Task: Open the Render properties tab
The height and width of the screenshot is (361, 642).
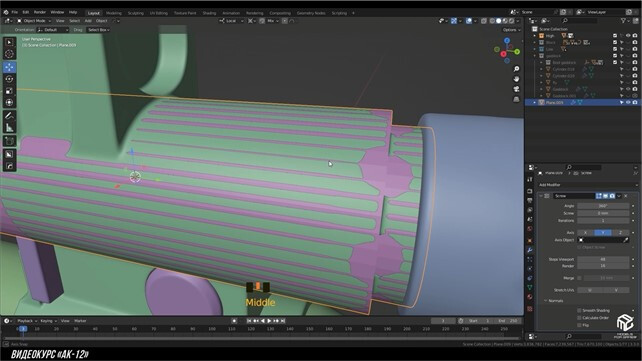Action: point(530,191)
